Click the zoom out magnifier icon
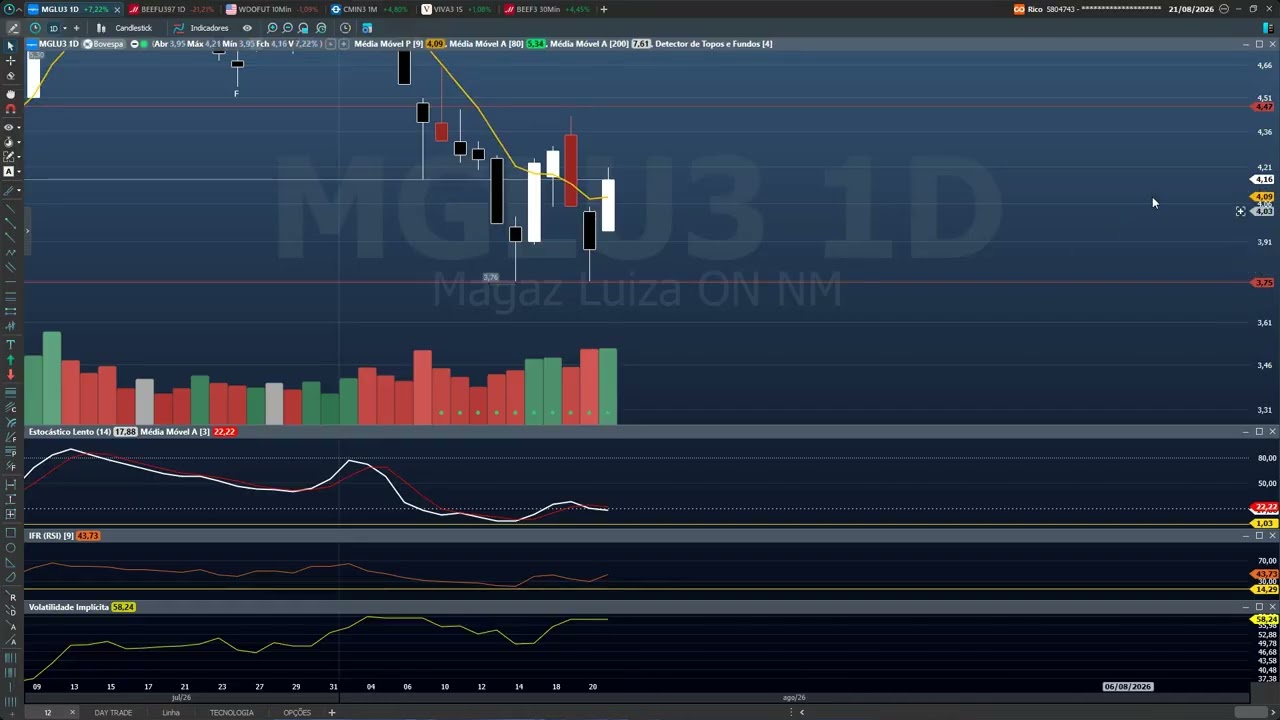This screenshot has width=1280, height=720. click(x=288, y=28)
